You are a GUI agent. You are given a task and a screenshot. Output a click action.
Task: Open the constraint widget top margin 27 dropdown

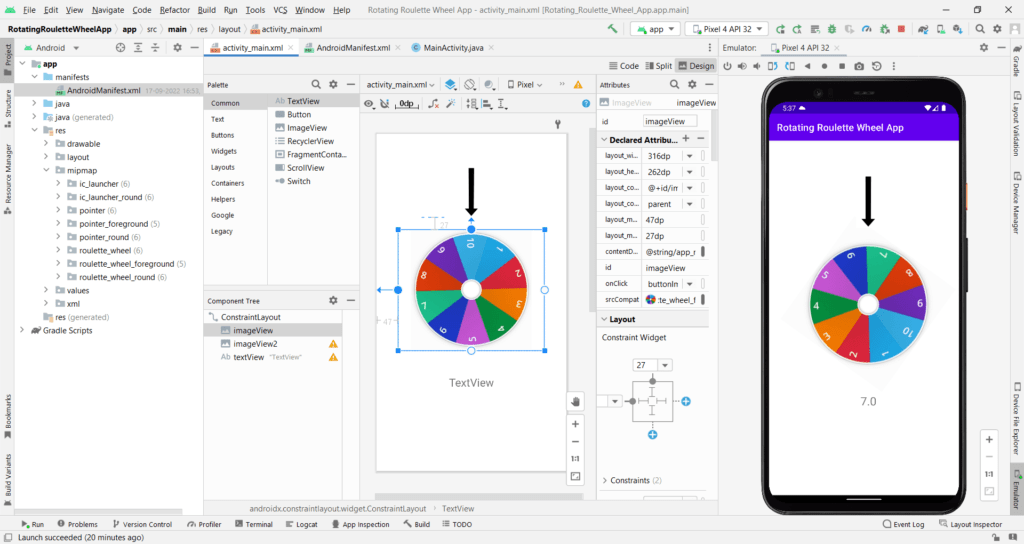pos(665,365)
